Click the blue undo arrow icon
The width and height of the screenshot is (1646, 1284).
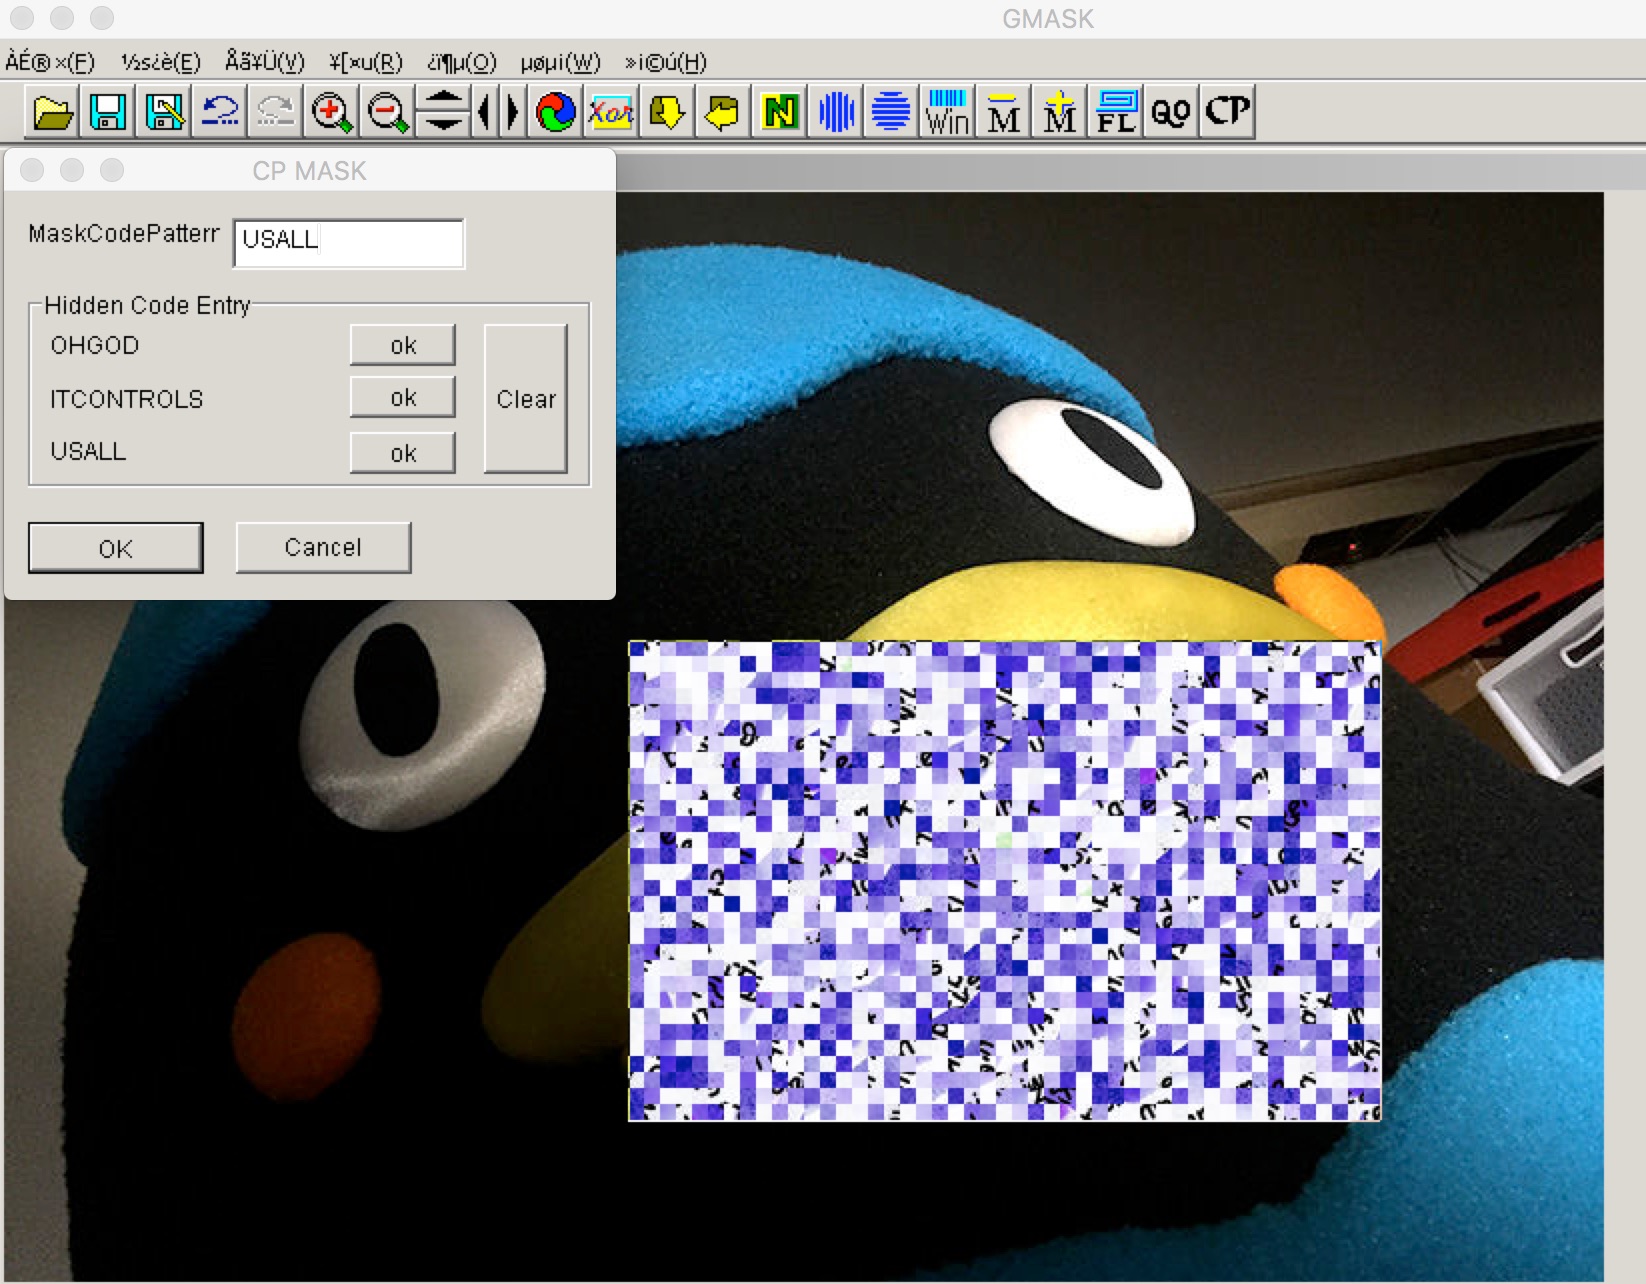(220, 111)
